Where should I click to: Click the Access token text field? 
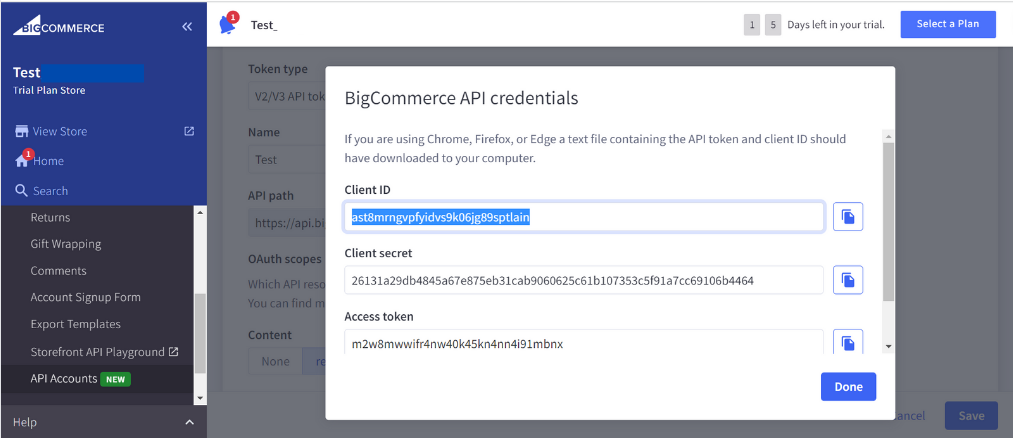point(584,342)
